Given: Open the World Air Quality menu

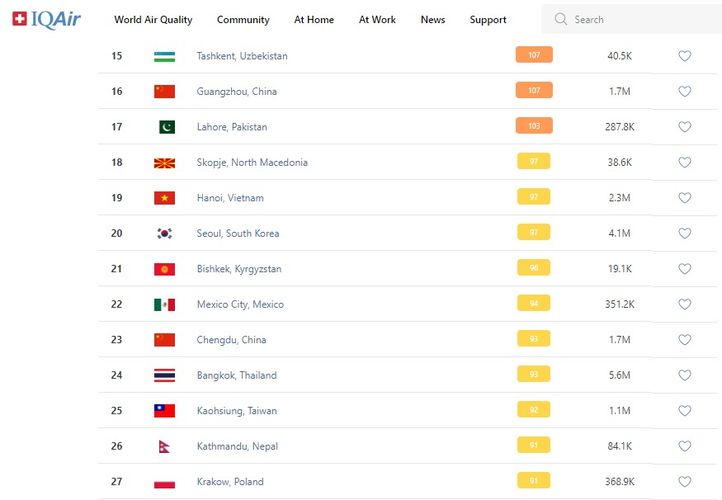Looking at the screenshot, I should [x=153, y=19].
